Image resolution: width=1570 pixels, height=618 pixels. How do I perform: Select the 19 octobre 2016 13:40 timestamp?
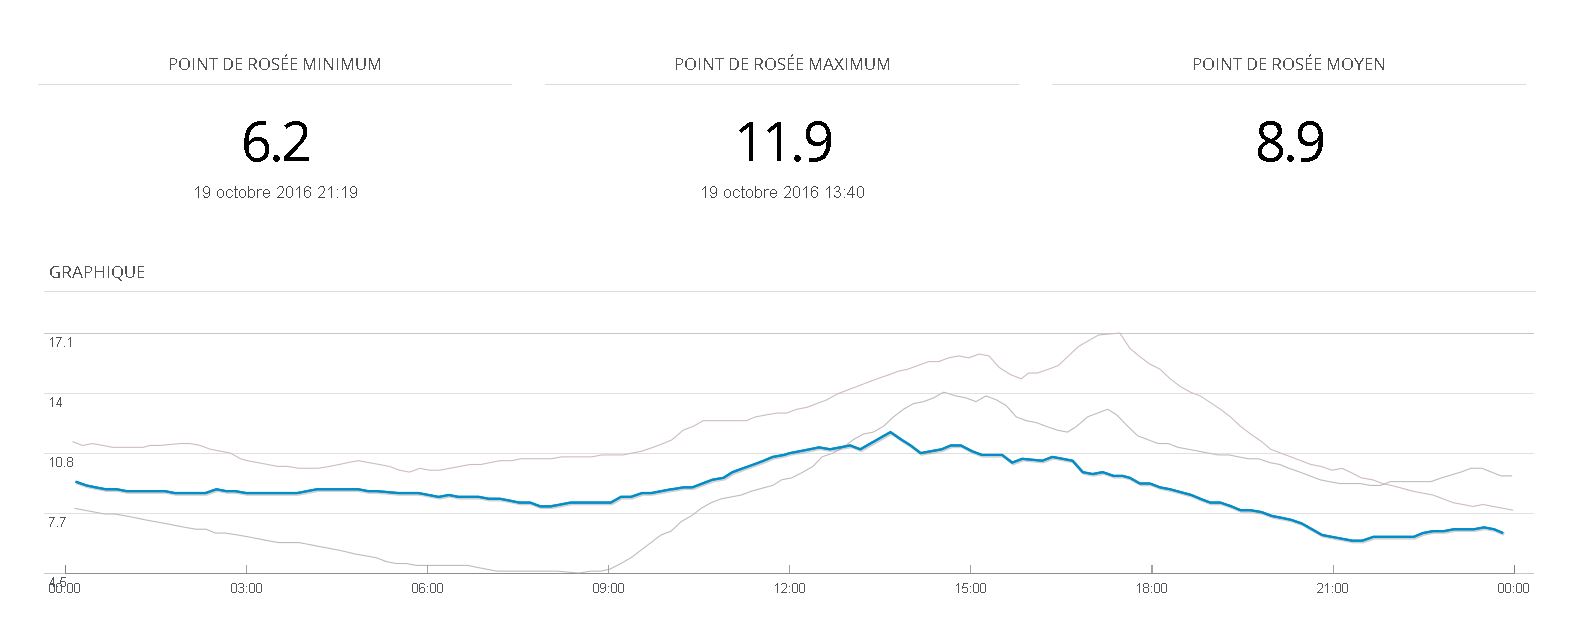(x=783, y=192)
